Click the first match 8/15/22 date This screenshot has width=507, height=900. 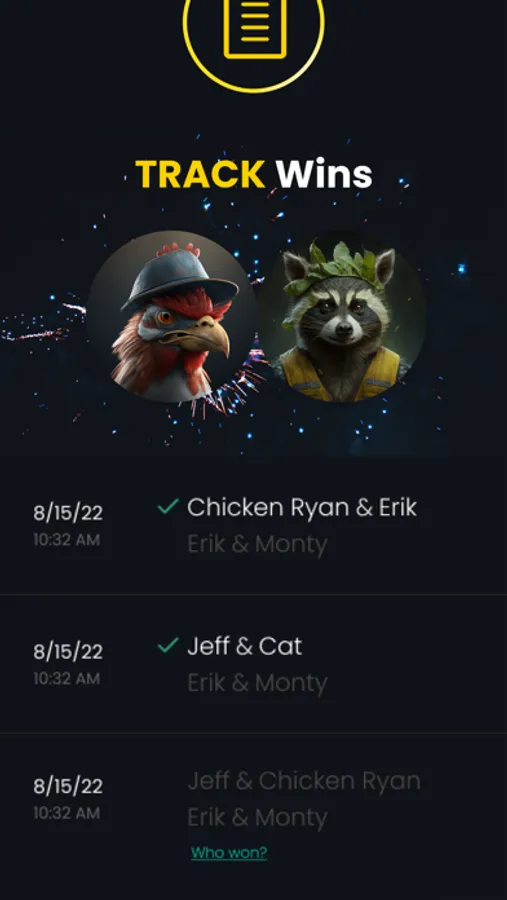pos(68,513)
